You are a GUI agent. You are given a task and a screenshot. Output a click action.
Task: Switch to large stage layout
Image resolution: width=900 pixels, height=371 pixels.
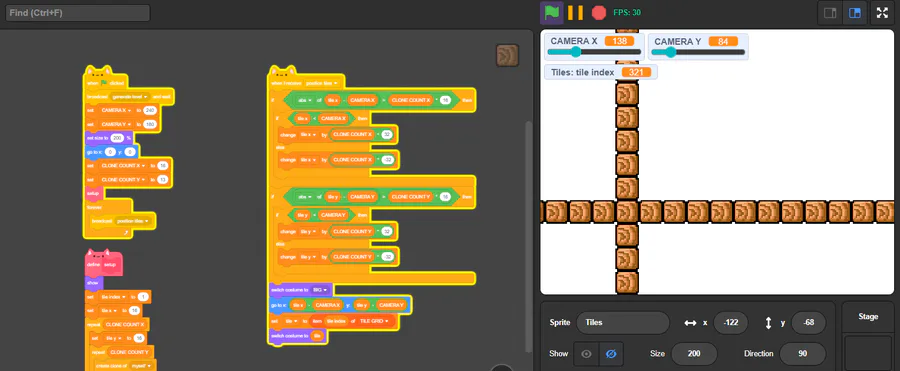coord(855,13)
